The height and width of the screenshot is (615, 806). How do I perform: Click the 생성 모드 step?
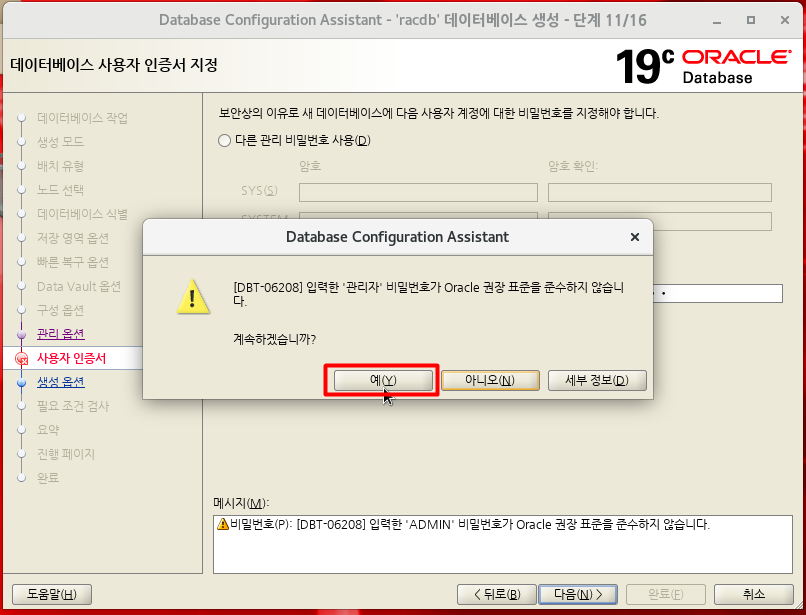point(60,142)
